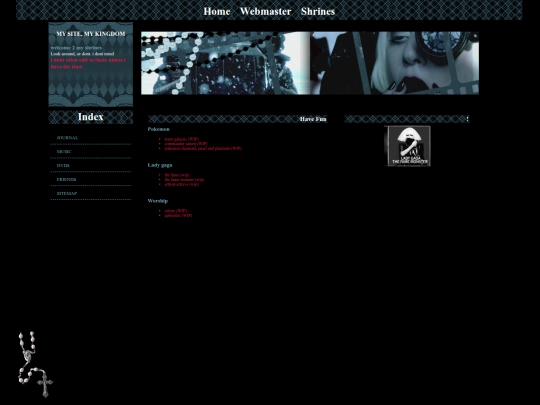540x405 pixels.
Task: Click the Index sidebar heading
Action: (91, 117)
